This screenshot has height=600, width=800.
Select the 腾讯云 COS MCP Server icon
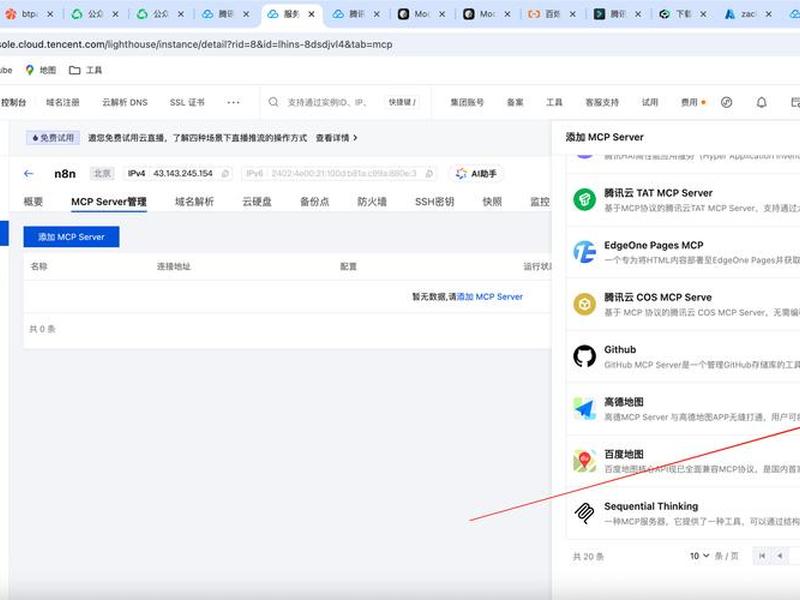pos(585,304)
